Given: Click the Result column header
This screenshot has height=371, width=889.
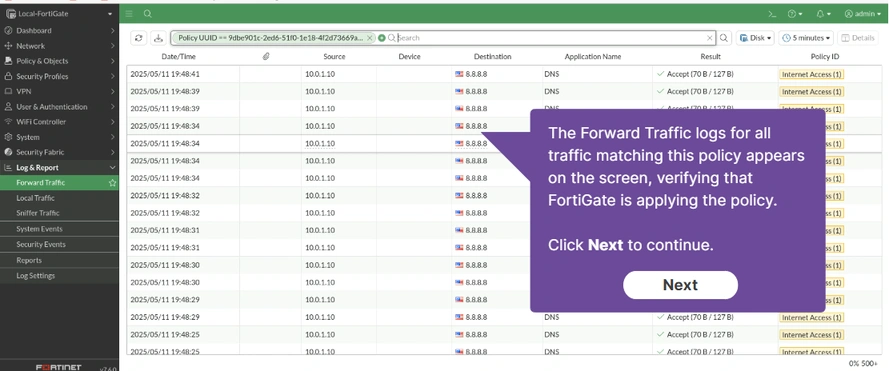Looking at the screenshot, I should 710,57.
